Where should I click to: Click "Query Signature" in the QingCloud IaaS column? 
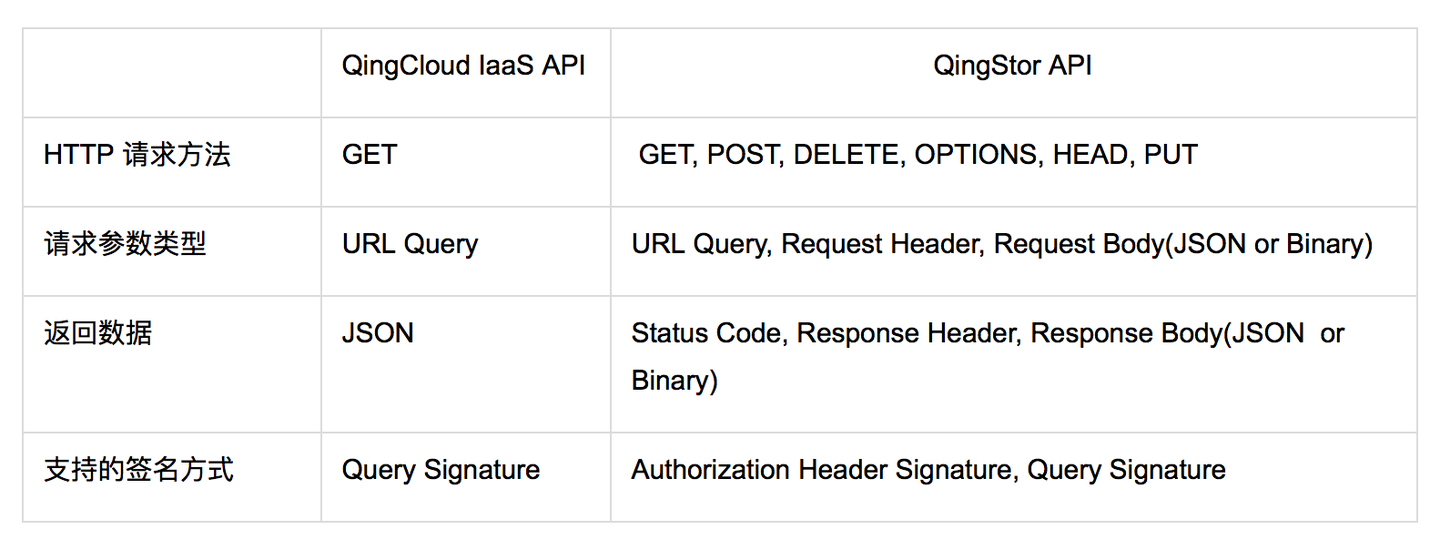click(440, 470)
